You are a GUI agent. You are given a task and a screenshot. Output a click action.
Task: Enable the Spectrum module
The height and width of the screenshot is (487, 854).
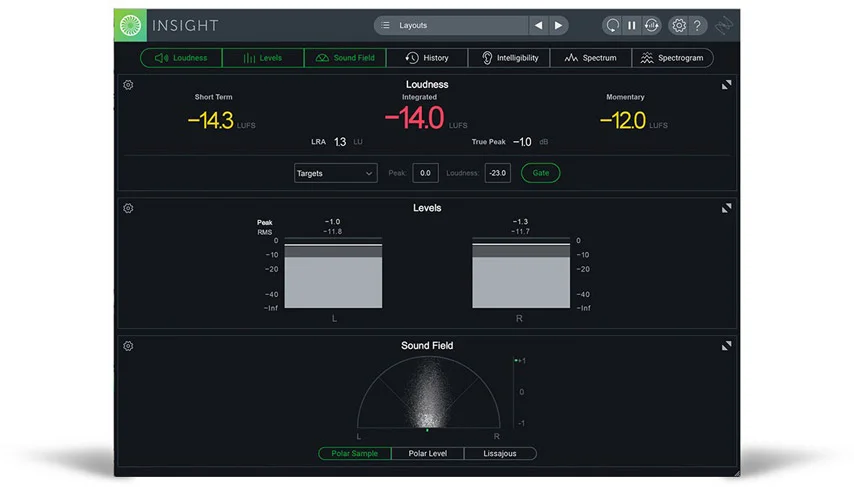[x=591, y=58]
